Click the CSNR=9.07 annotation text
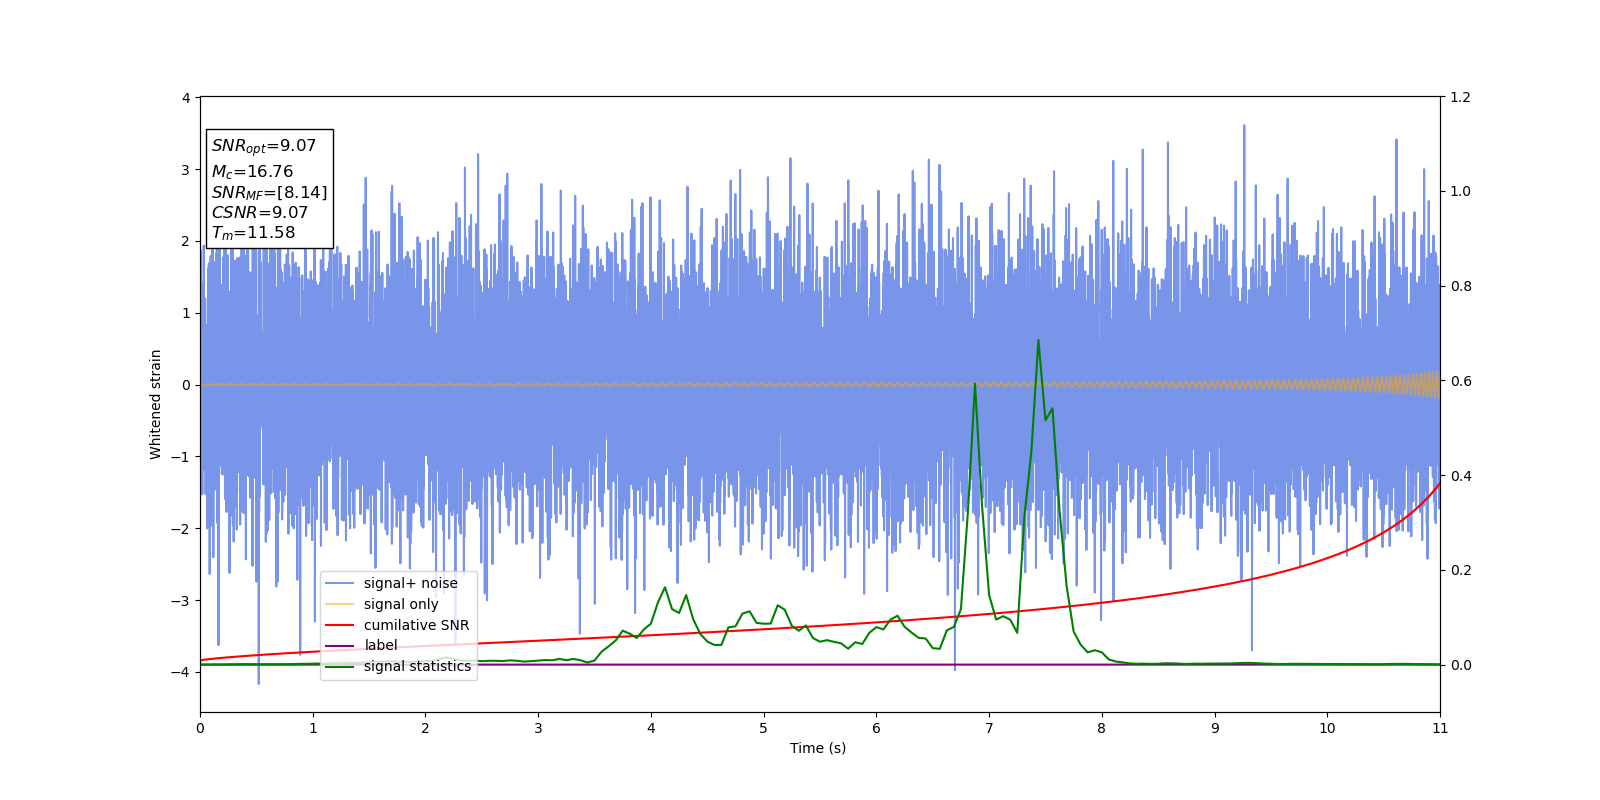 click(260, 213)
